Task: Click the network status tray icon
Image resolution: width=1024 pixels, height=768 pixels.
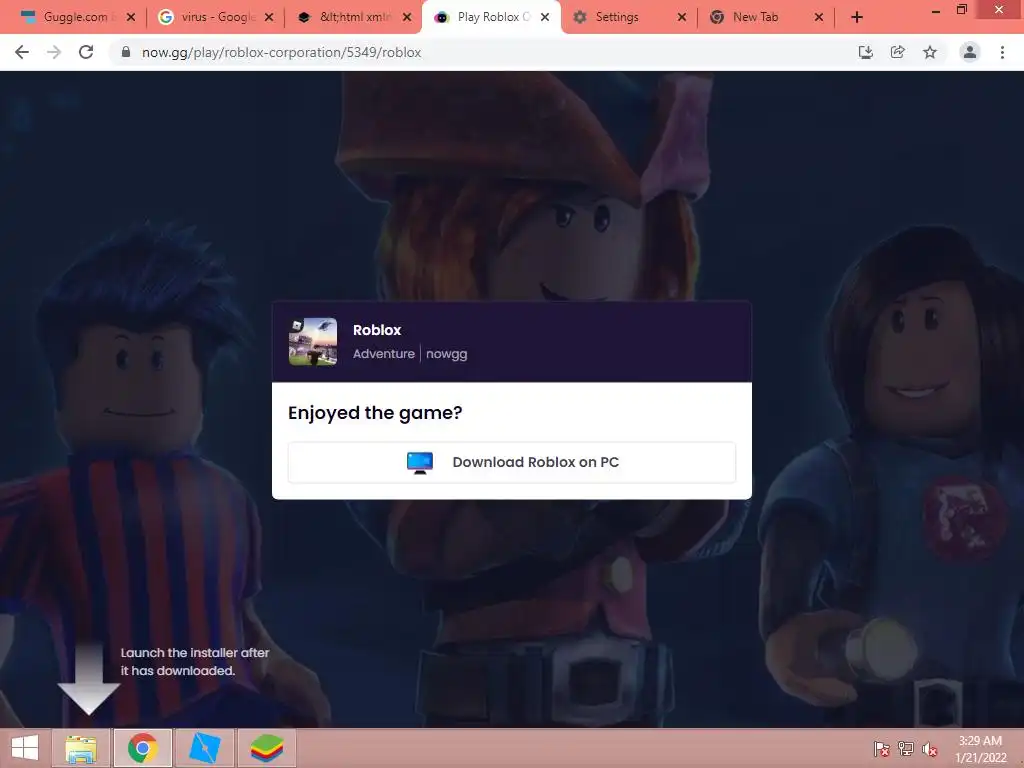Action: [906, 748]
